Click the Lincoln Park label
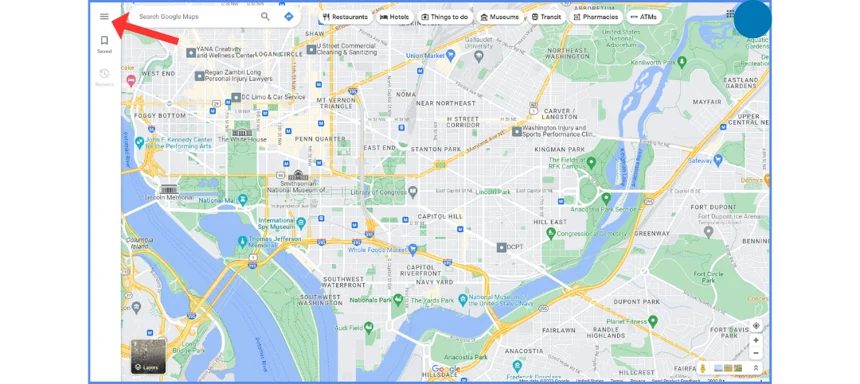The width and height of the screenshot is (860, 384). [x=493, y=193]
